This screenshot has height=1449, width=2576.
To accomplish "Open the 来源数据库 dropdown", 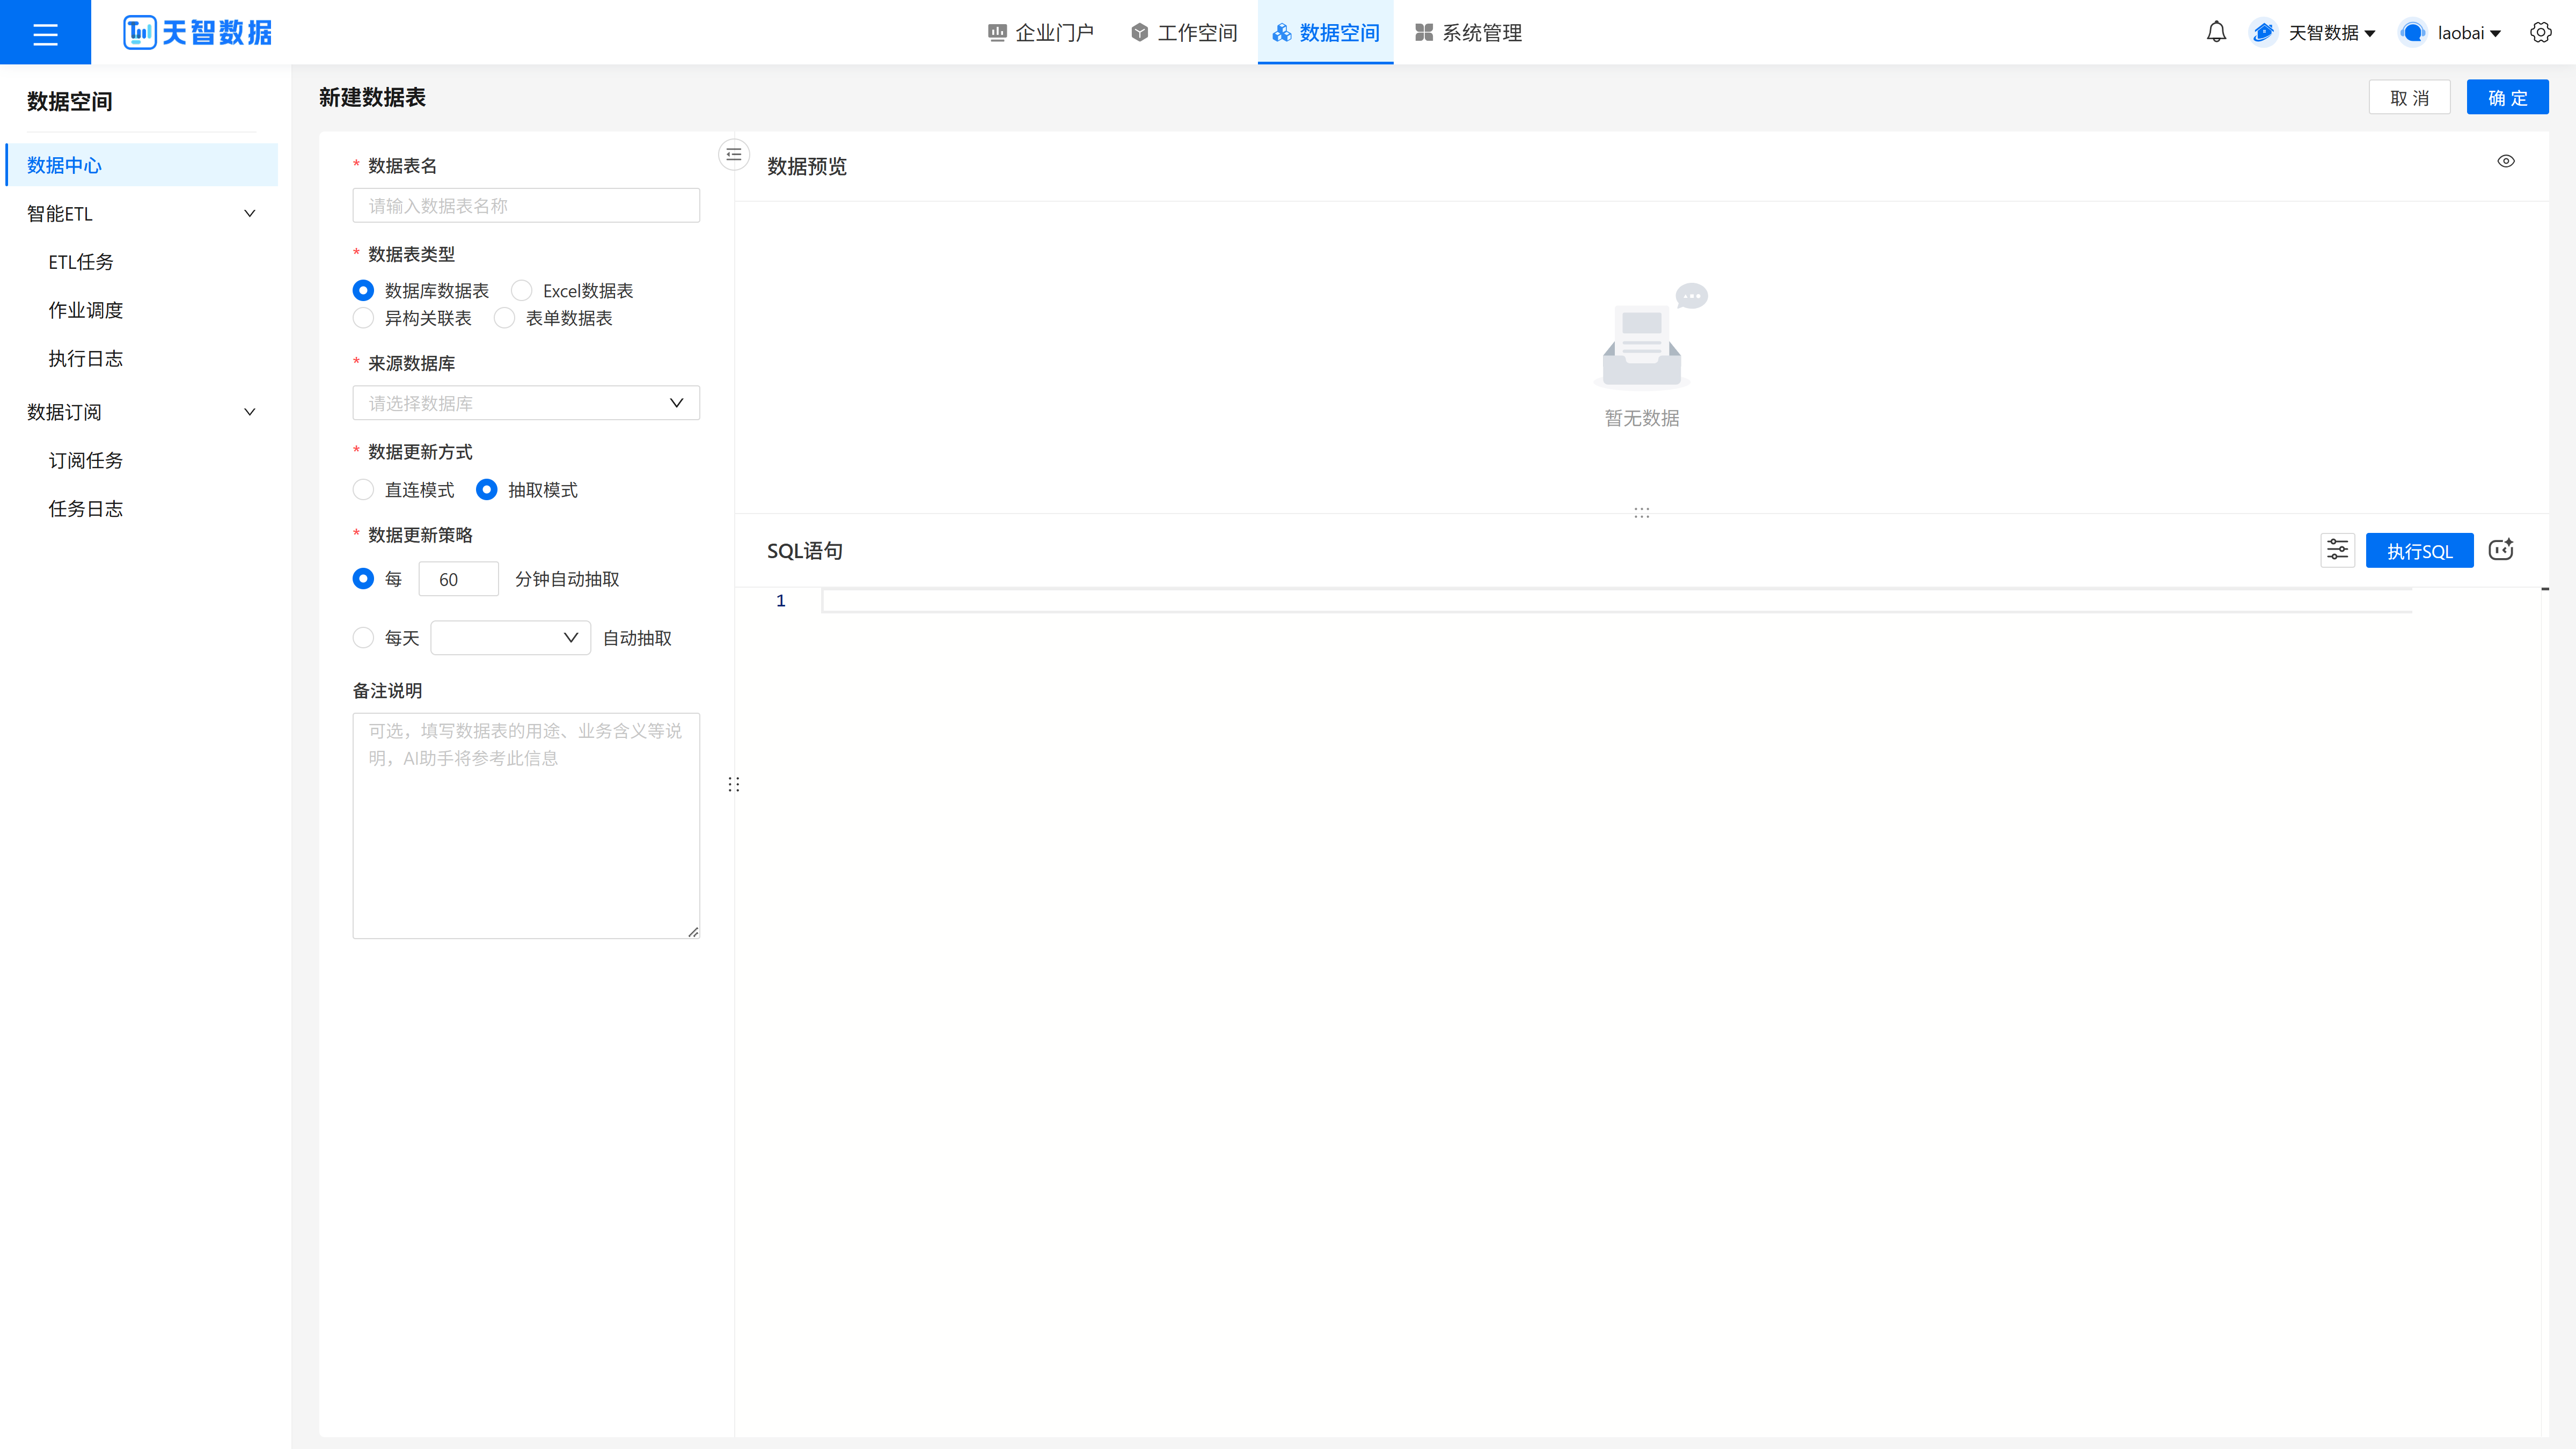I will coord(526,403).
